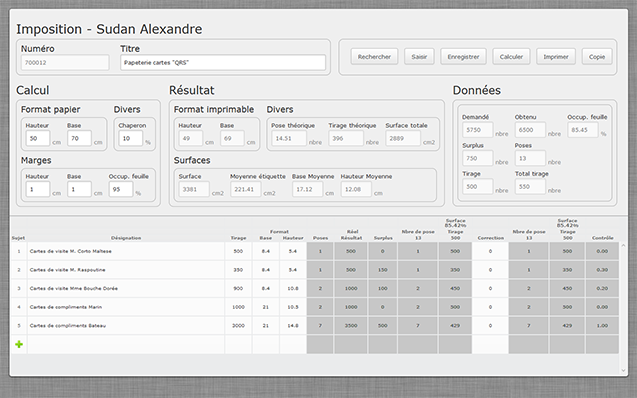This screenshot has width=637, height=398.
Task: Click the Enregistrer button
Action: tap(463, 57)
